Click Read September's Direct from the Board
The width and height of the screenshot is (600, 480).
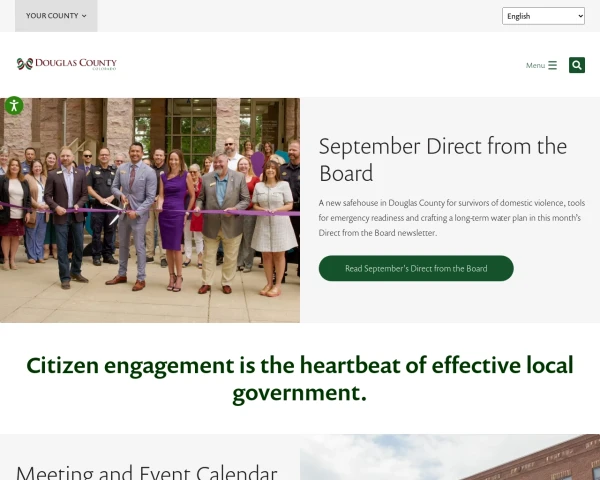pyautogui.click(x=416, y=268)
